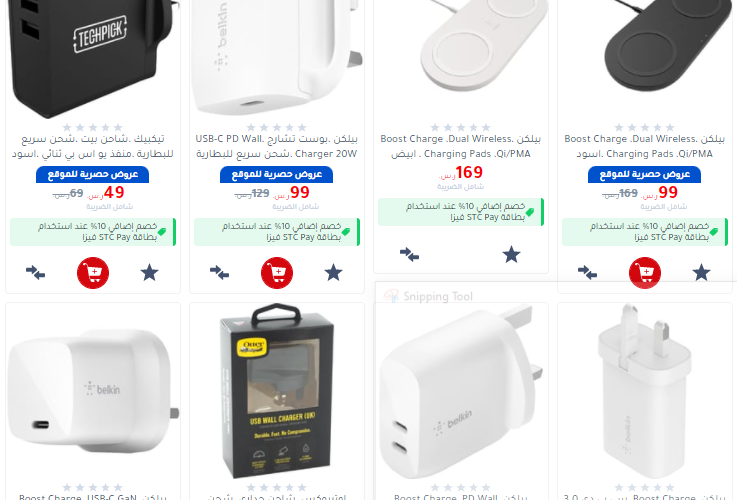Star the white Dual Wireless Charging Pads

(x=511, y=255)
